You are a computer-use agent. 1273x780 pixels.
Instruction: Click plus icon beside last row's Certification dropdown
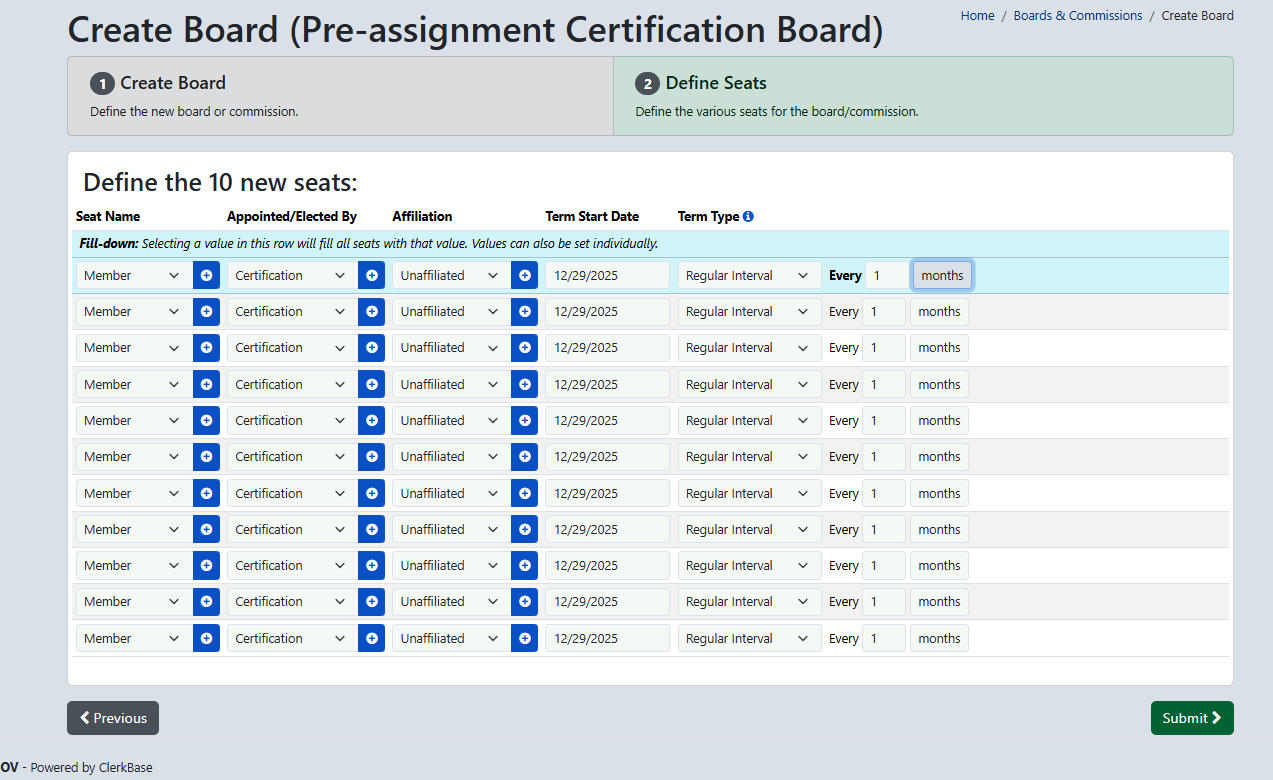click(371, 638)
